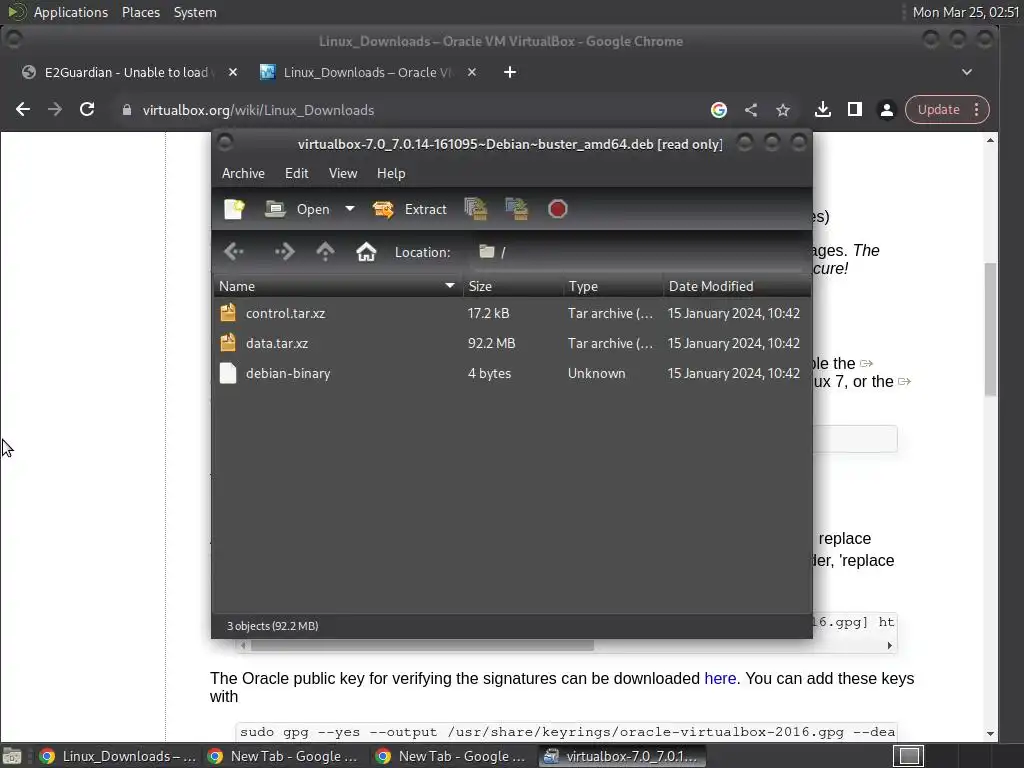Open the Applications menu in the top panel
This screenshot has height=768, width=1024.
71,12
